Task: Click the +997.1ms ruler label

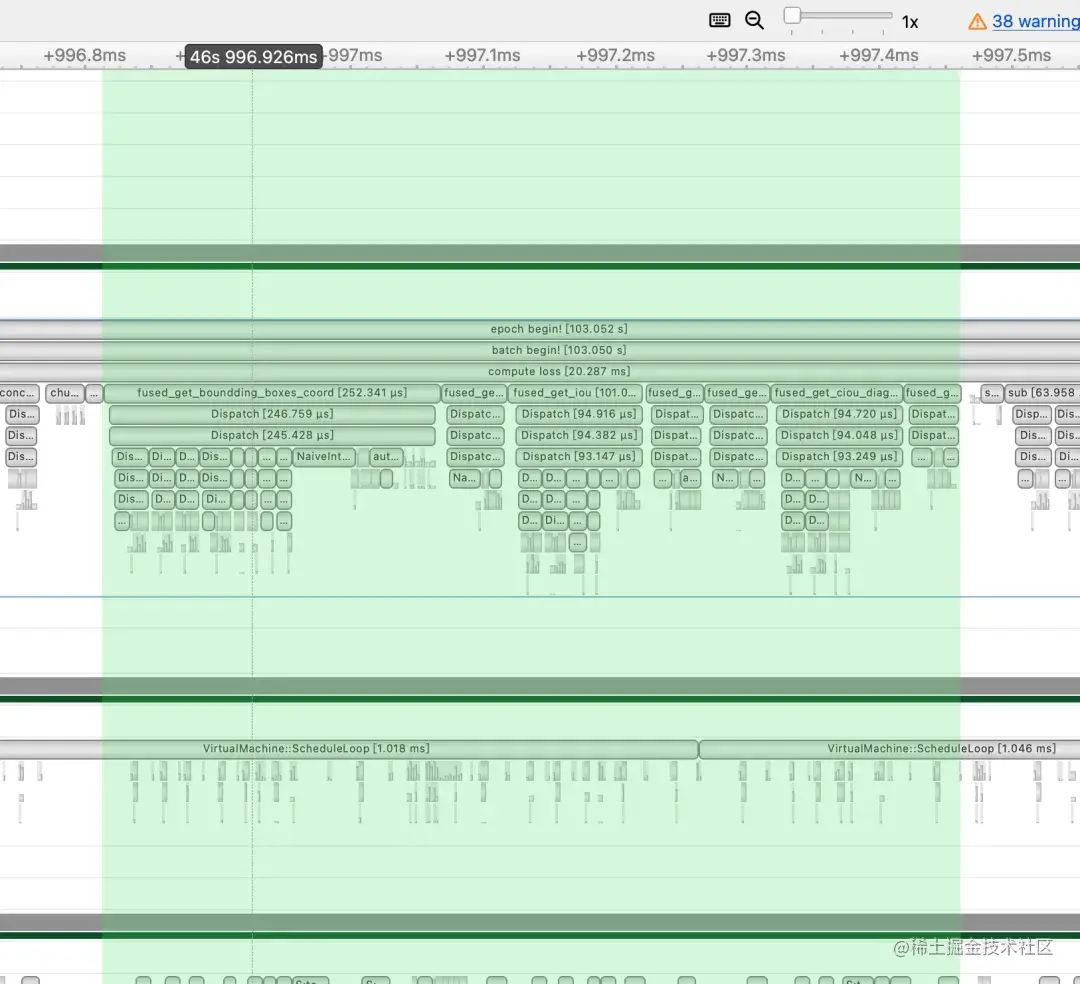Action: pyautogui.click(x=482, y=56)
